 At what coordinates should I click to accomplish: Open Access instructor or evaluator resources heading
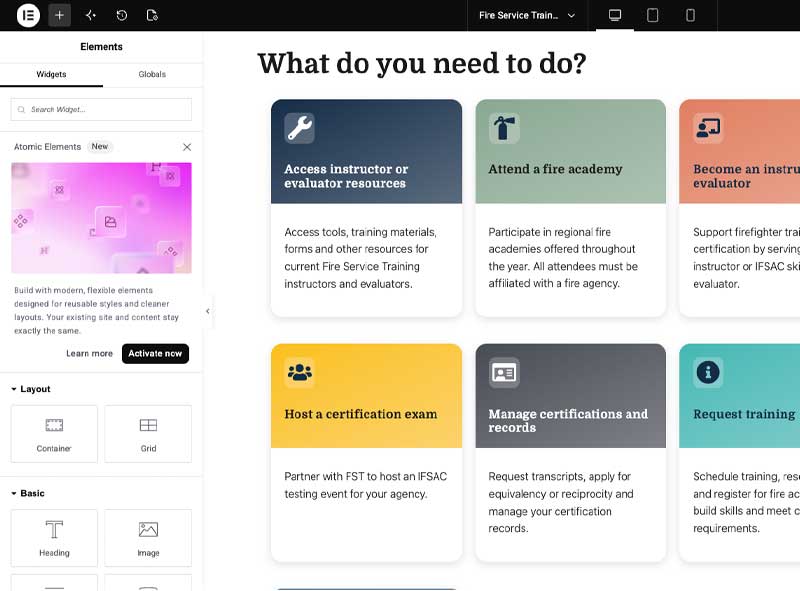point(346,176)
